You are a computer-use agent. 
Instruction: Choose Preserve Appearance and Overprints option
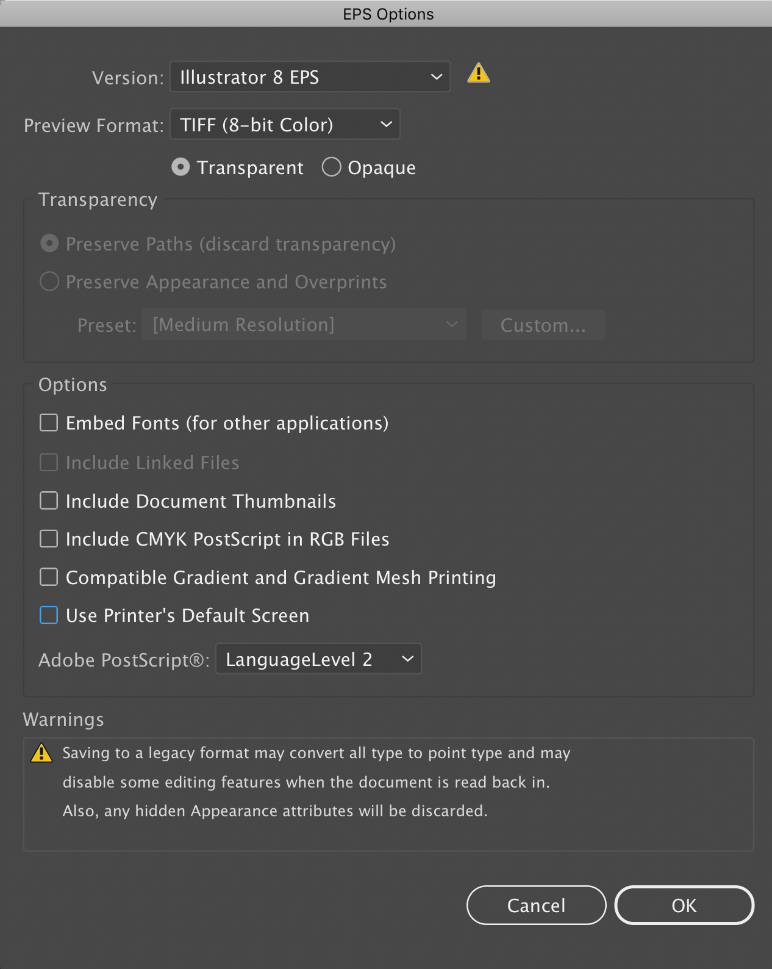pyautogui.click(x=49, y=282)
